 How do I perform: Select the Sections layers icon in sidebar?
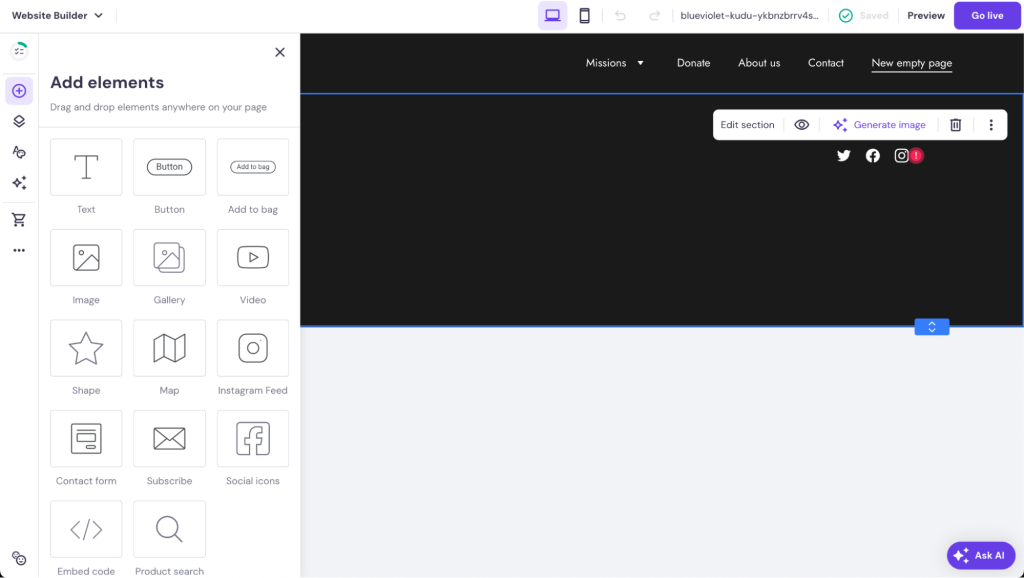click(18, 121)
